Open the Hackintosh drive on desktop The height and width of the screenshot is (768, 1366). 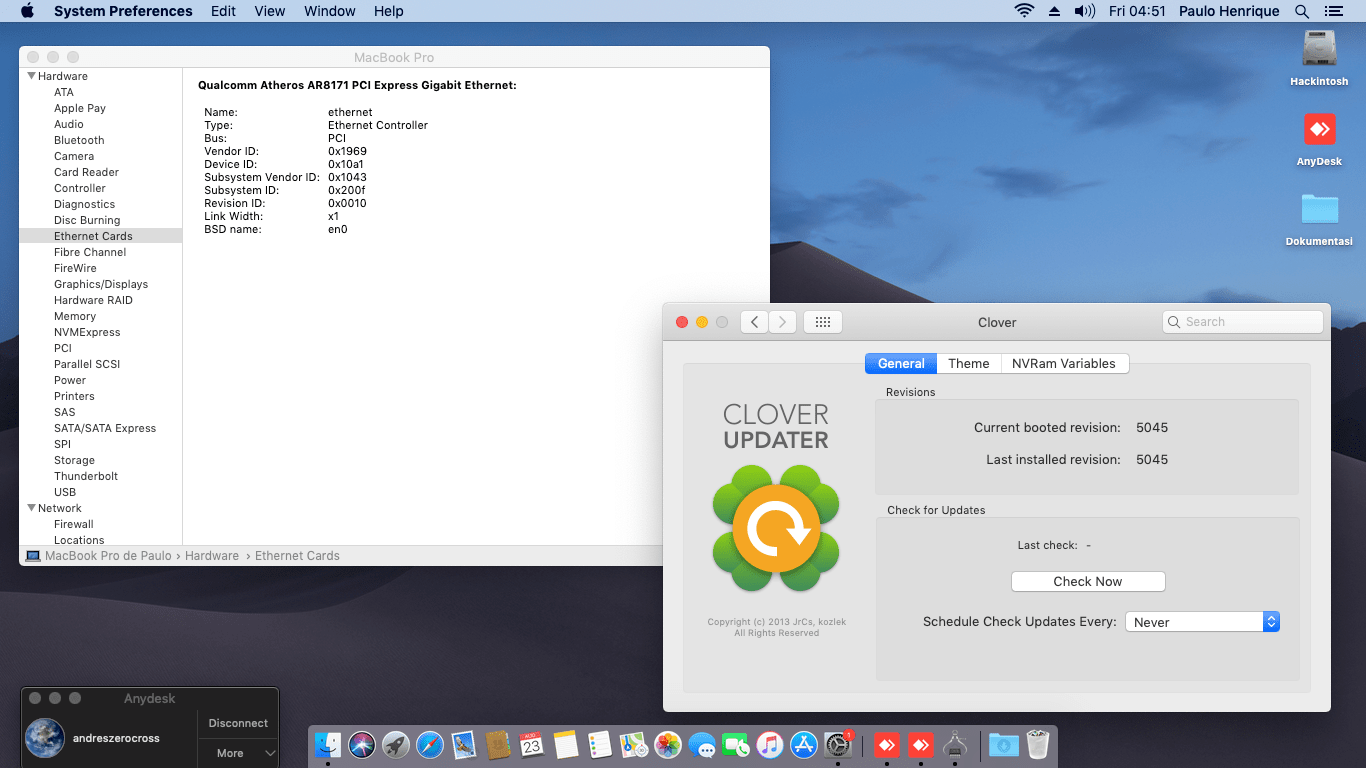coord(1319,50)
